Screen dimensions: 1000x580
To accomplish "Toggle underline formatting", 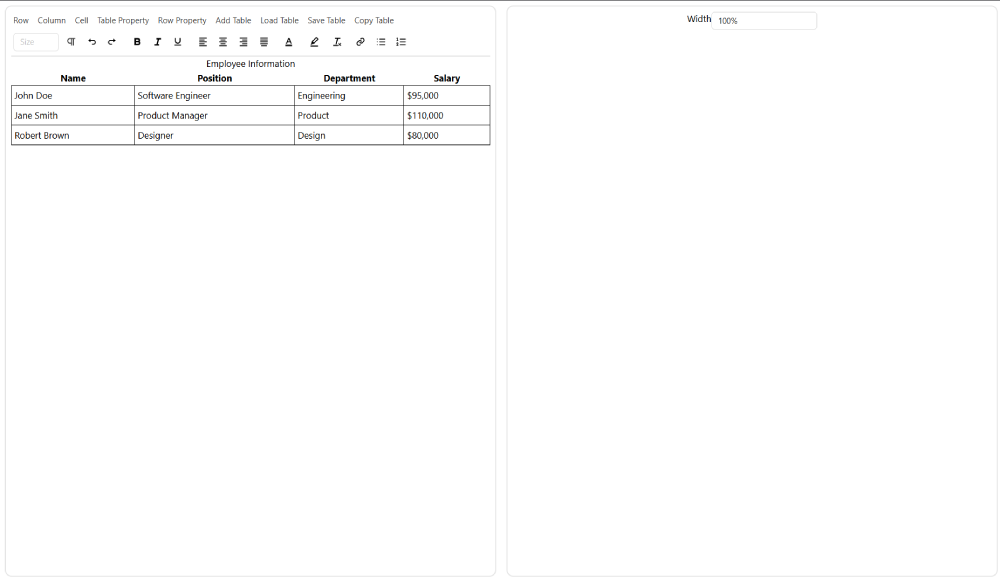I will 177,42.
